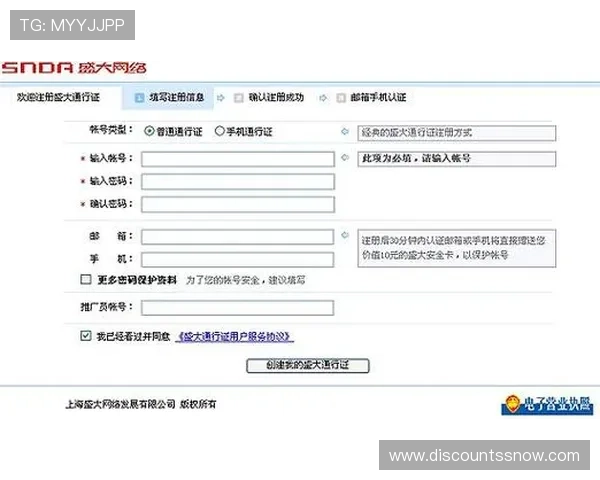
Task: Click the 电子营业执照 badge
Action: pyautogui.click(x=547, y=405)
